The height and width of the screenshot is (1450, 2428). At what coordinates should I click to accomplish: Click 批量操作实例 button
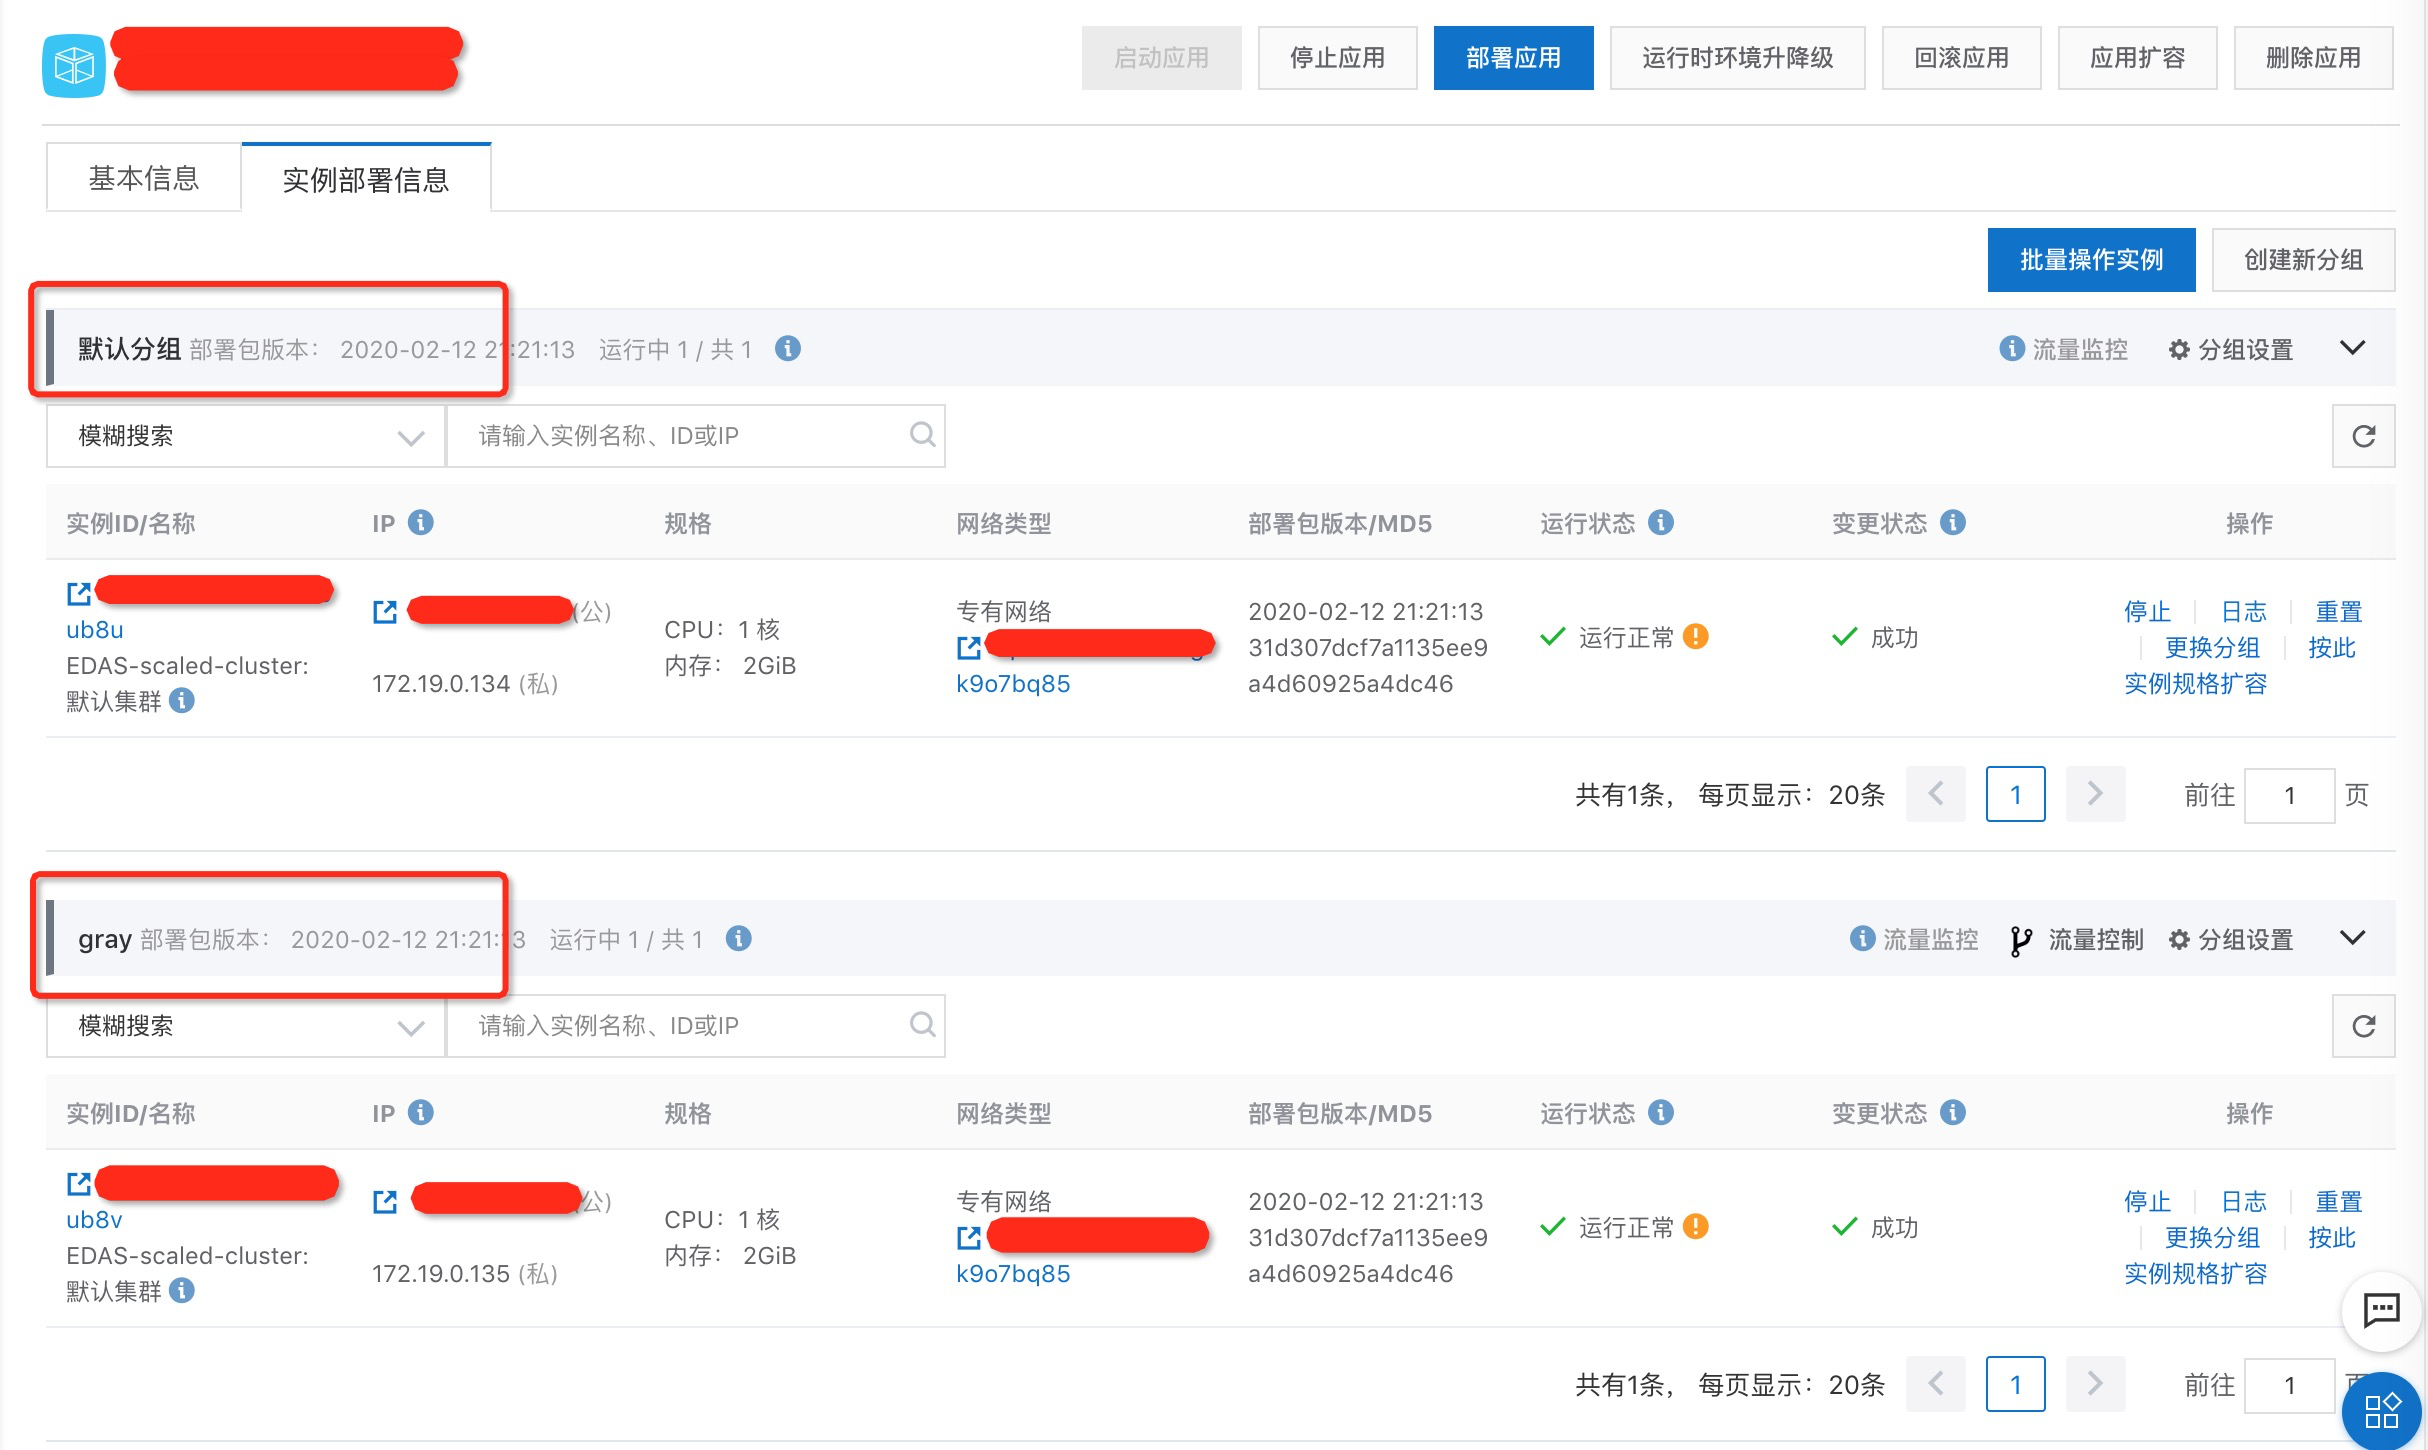(x=2091, y=260)
